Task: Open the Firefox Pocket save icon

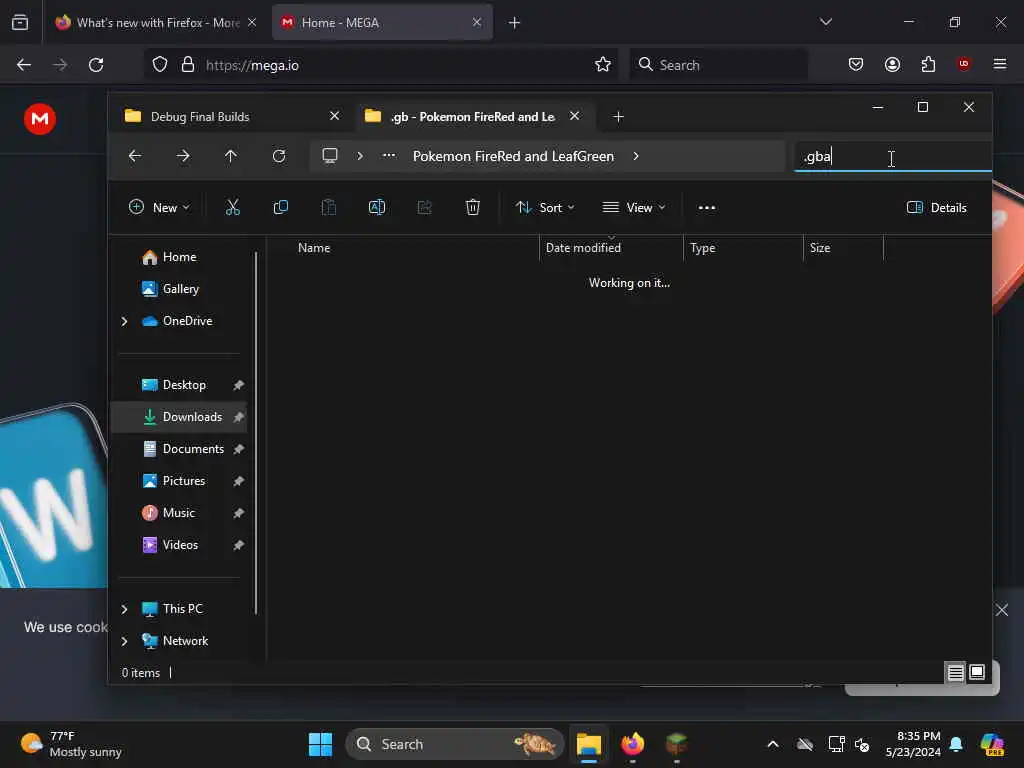Action: pyautogui.click(x=856, y=65)
